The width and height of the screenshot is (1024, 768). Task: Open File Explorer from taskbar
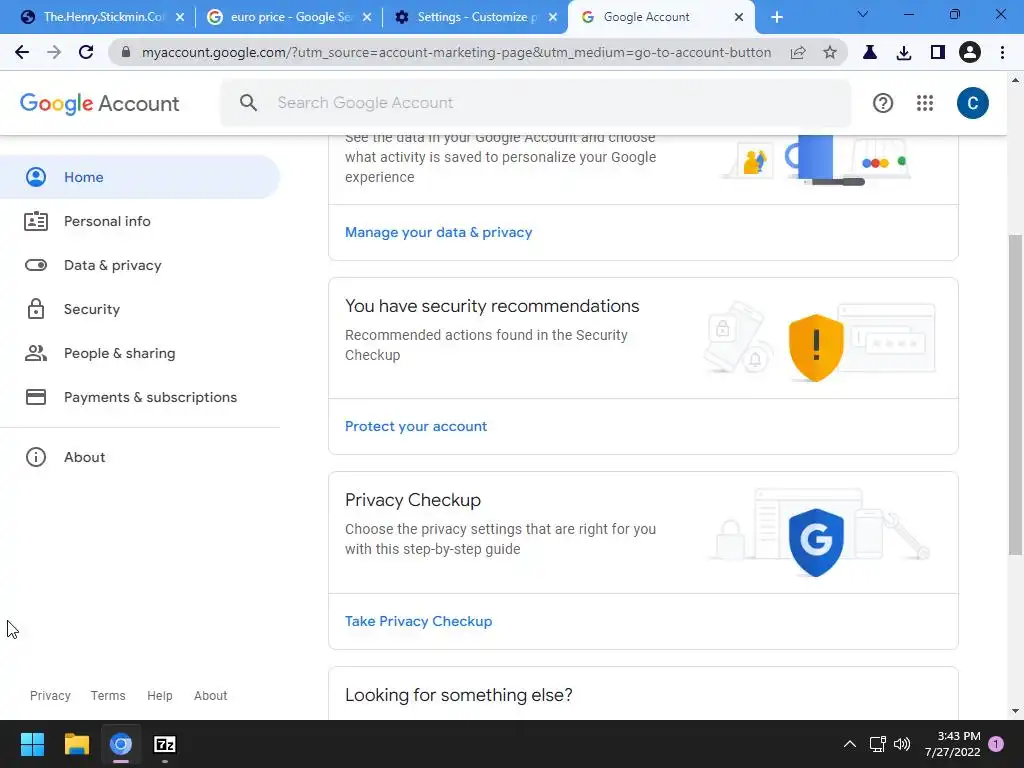(76, 744)
